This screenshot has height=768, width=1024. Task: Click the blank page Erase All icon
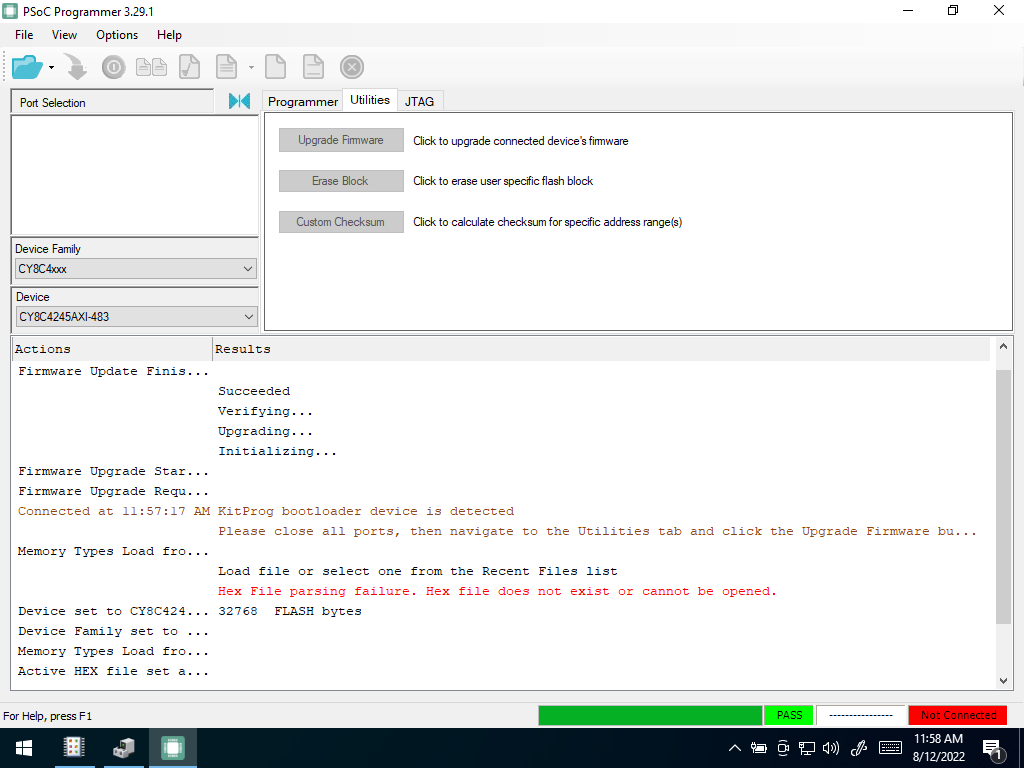pyautogui.click(x=276, y=67)
